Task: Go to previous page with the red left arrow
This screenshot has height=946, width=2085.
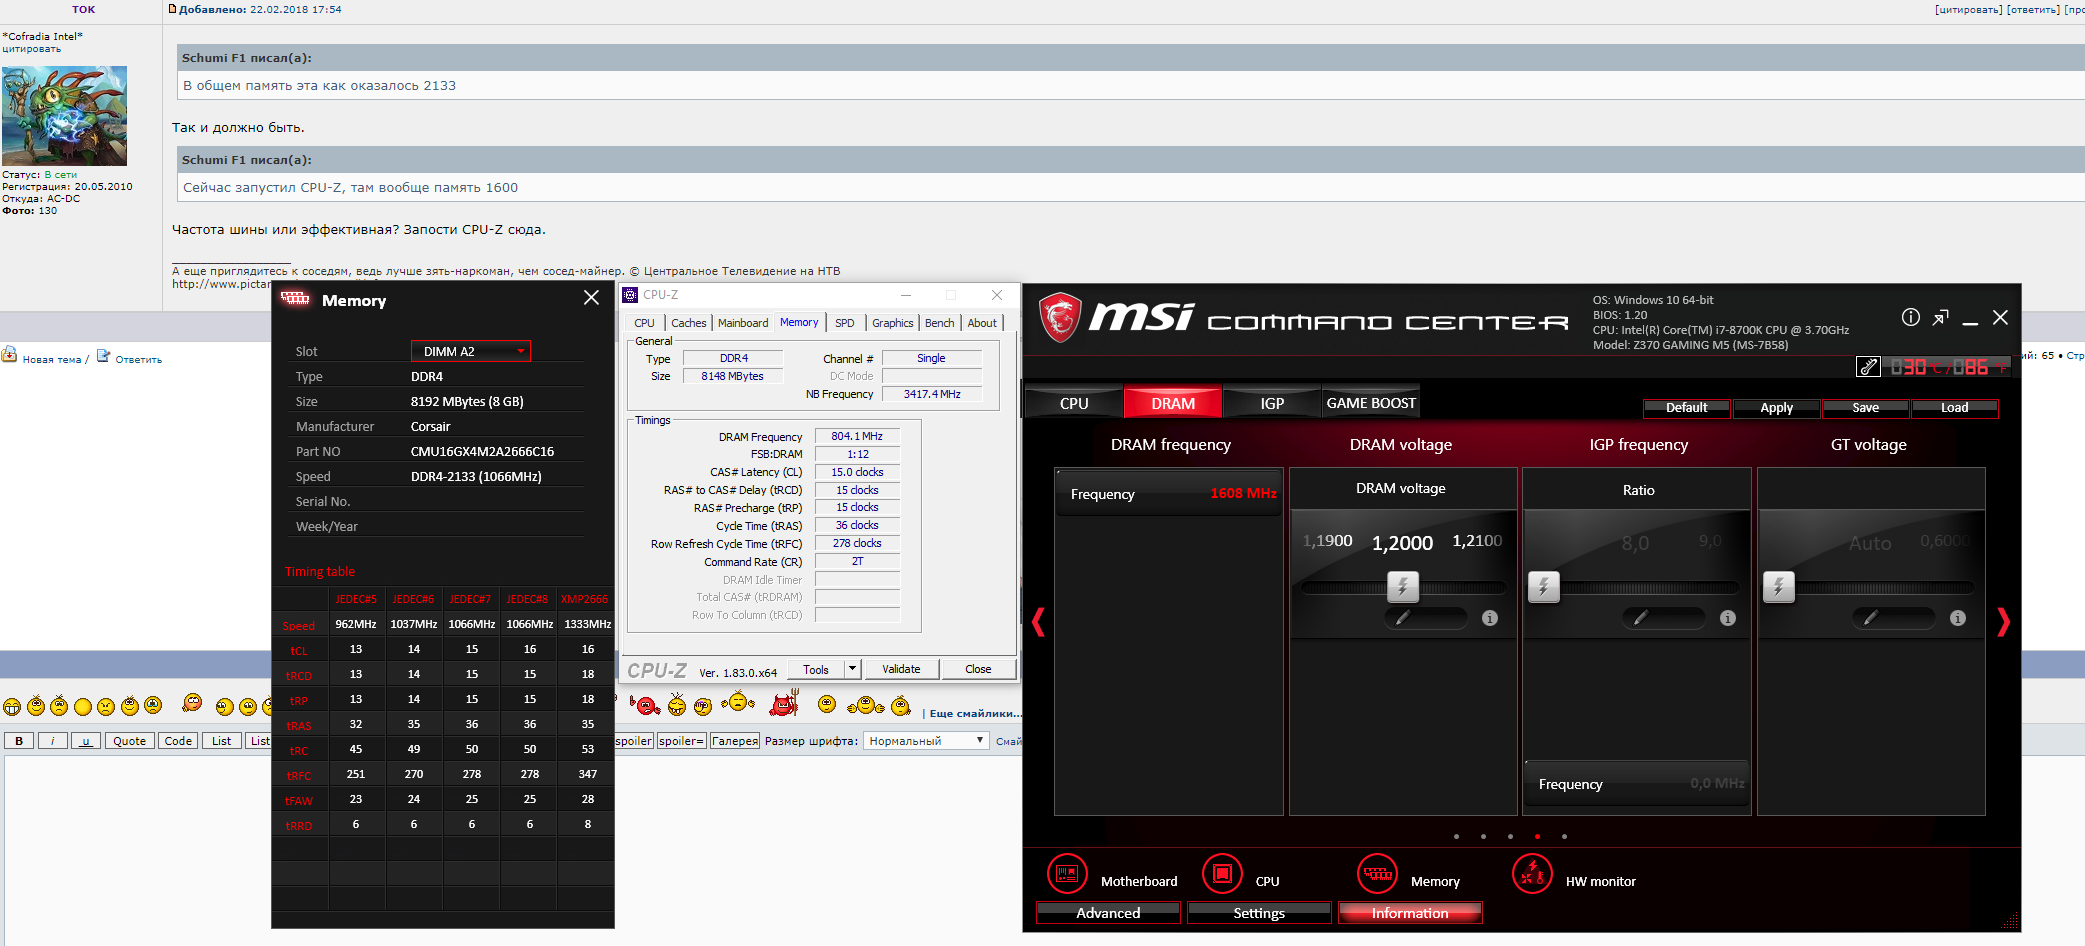Action: 1038,622
